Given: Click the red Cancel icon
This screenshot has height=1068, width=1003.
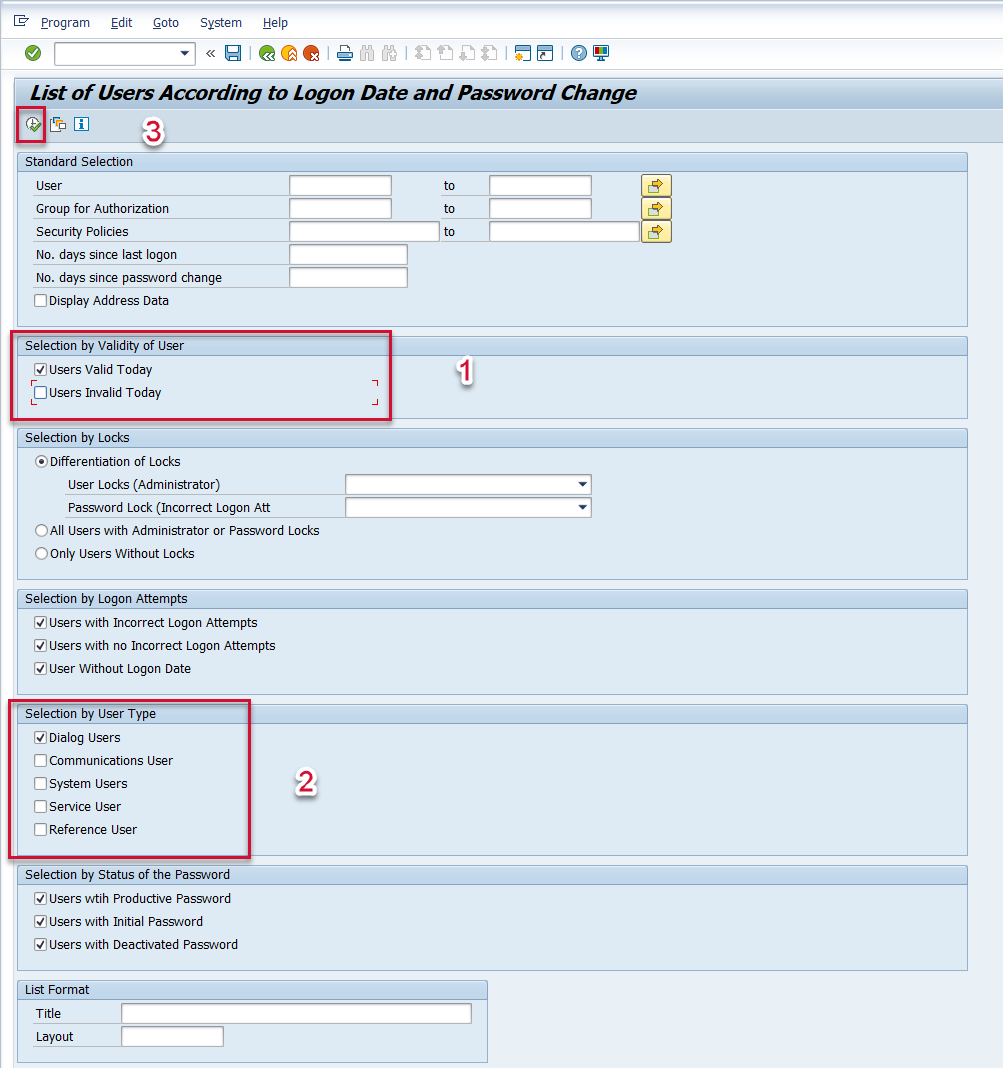Looking at the screenshot, I should point(311,53).
